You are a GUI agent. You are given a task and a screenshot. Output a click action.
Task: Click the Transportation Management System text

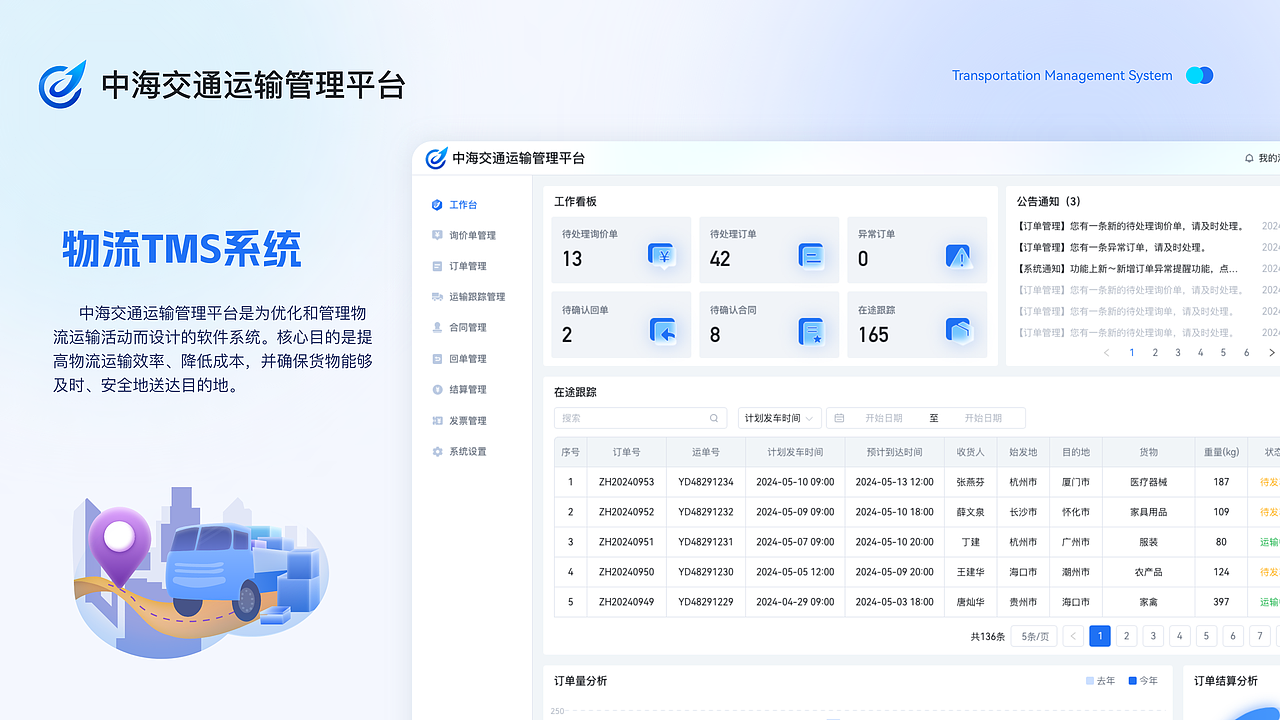(1062, 75)
